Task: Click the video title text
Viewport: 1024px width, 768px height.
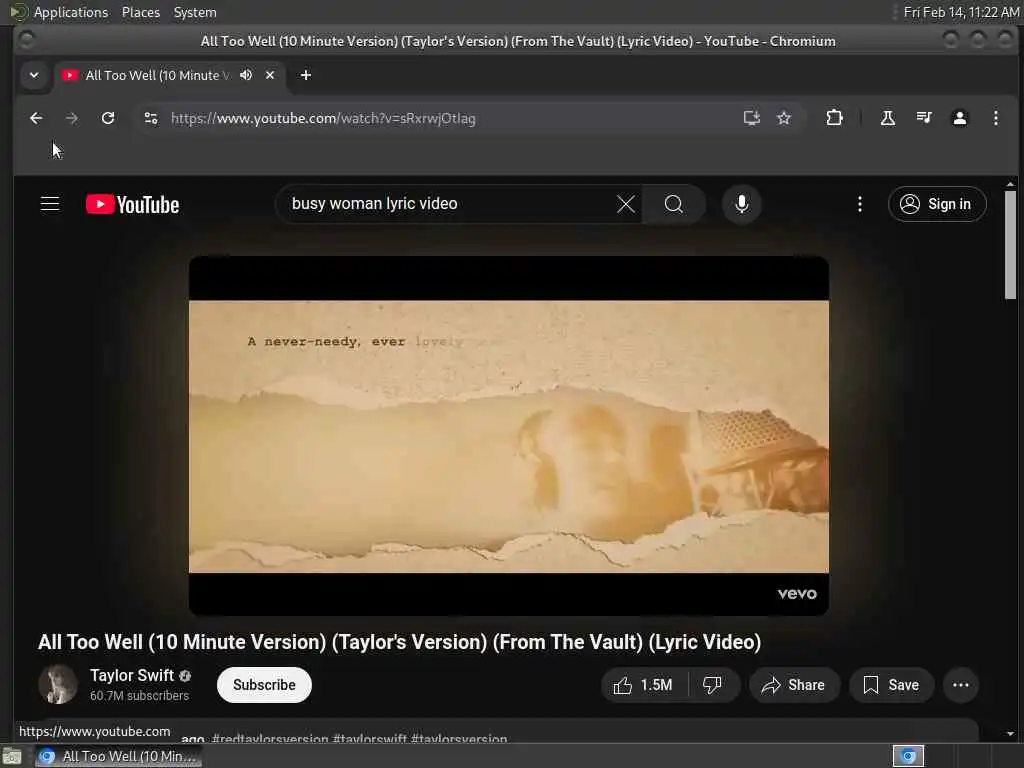Action: [400, 642]
